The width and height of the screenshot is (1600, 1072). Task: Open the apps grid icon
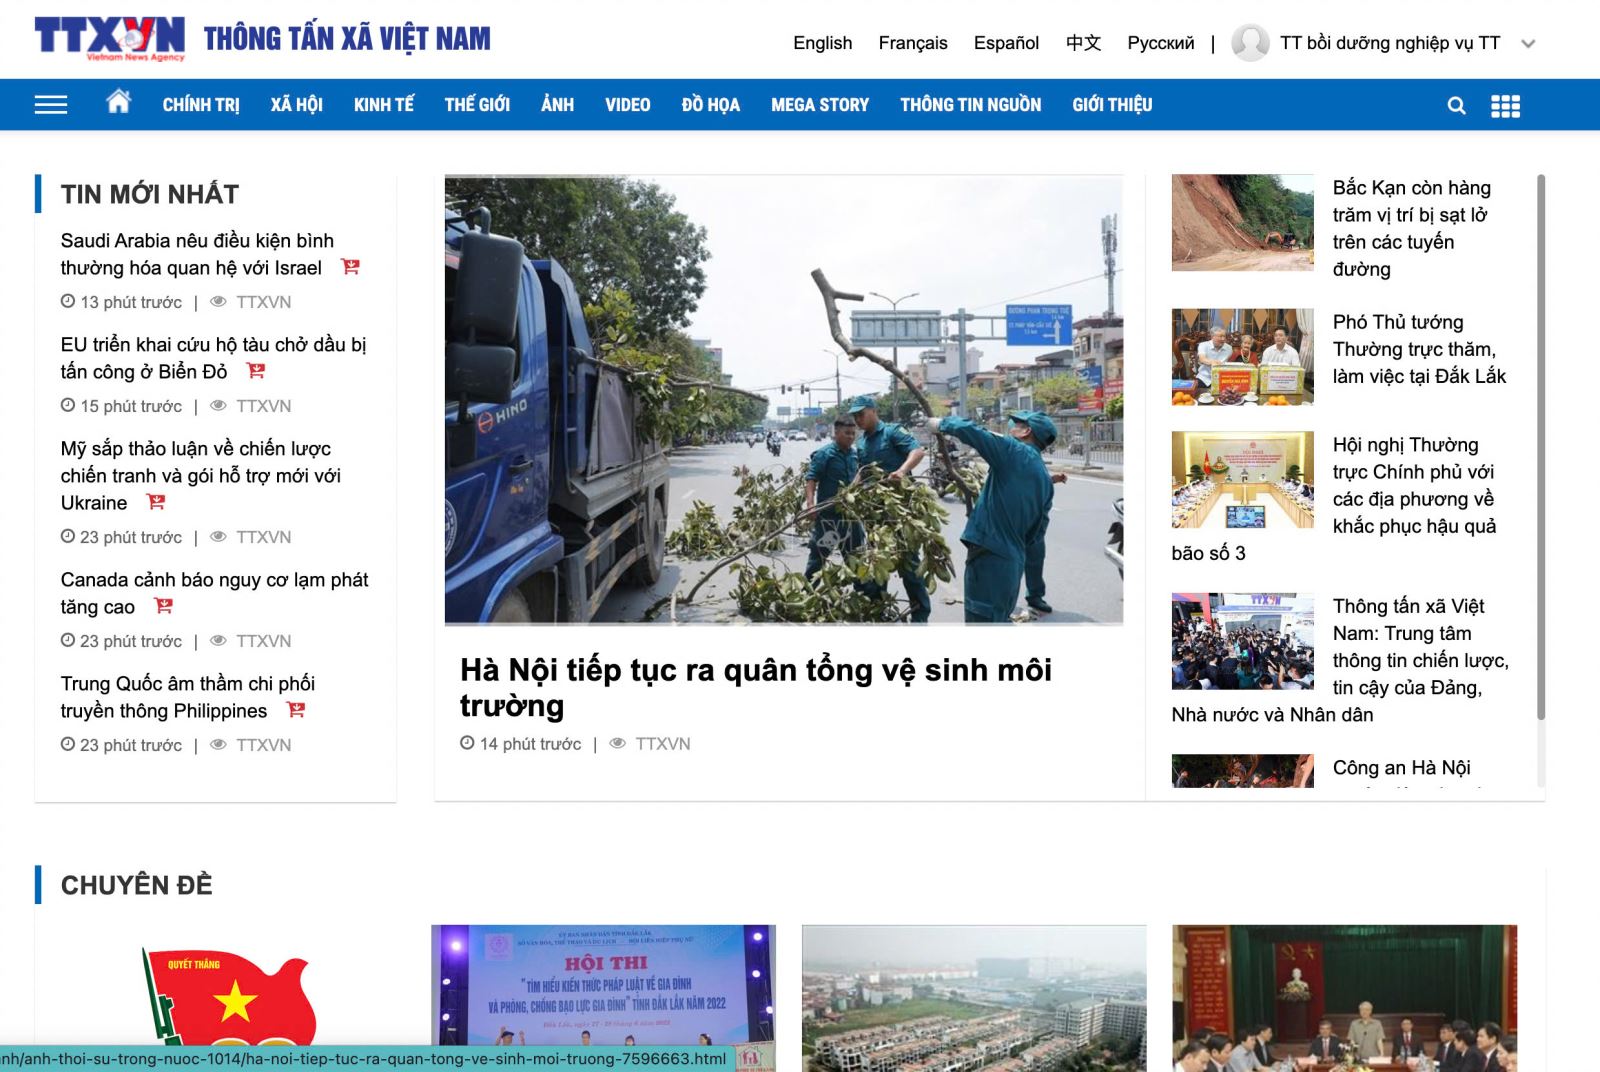click(x=1505, y=106)
